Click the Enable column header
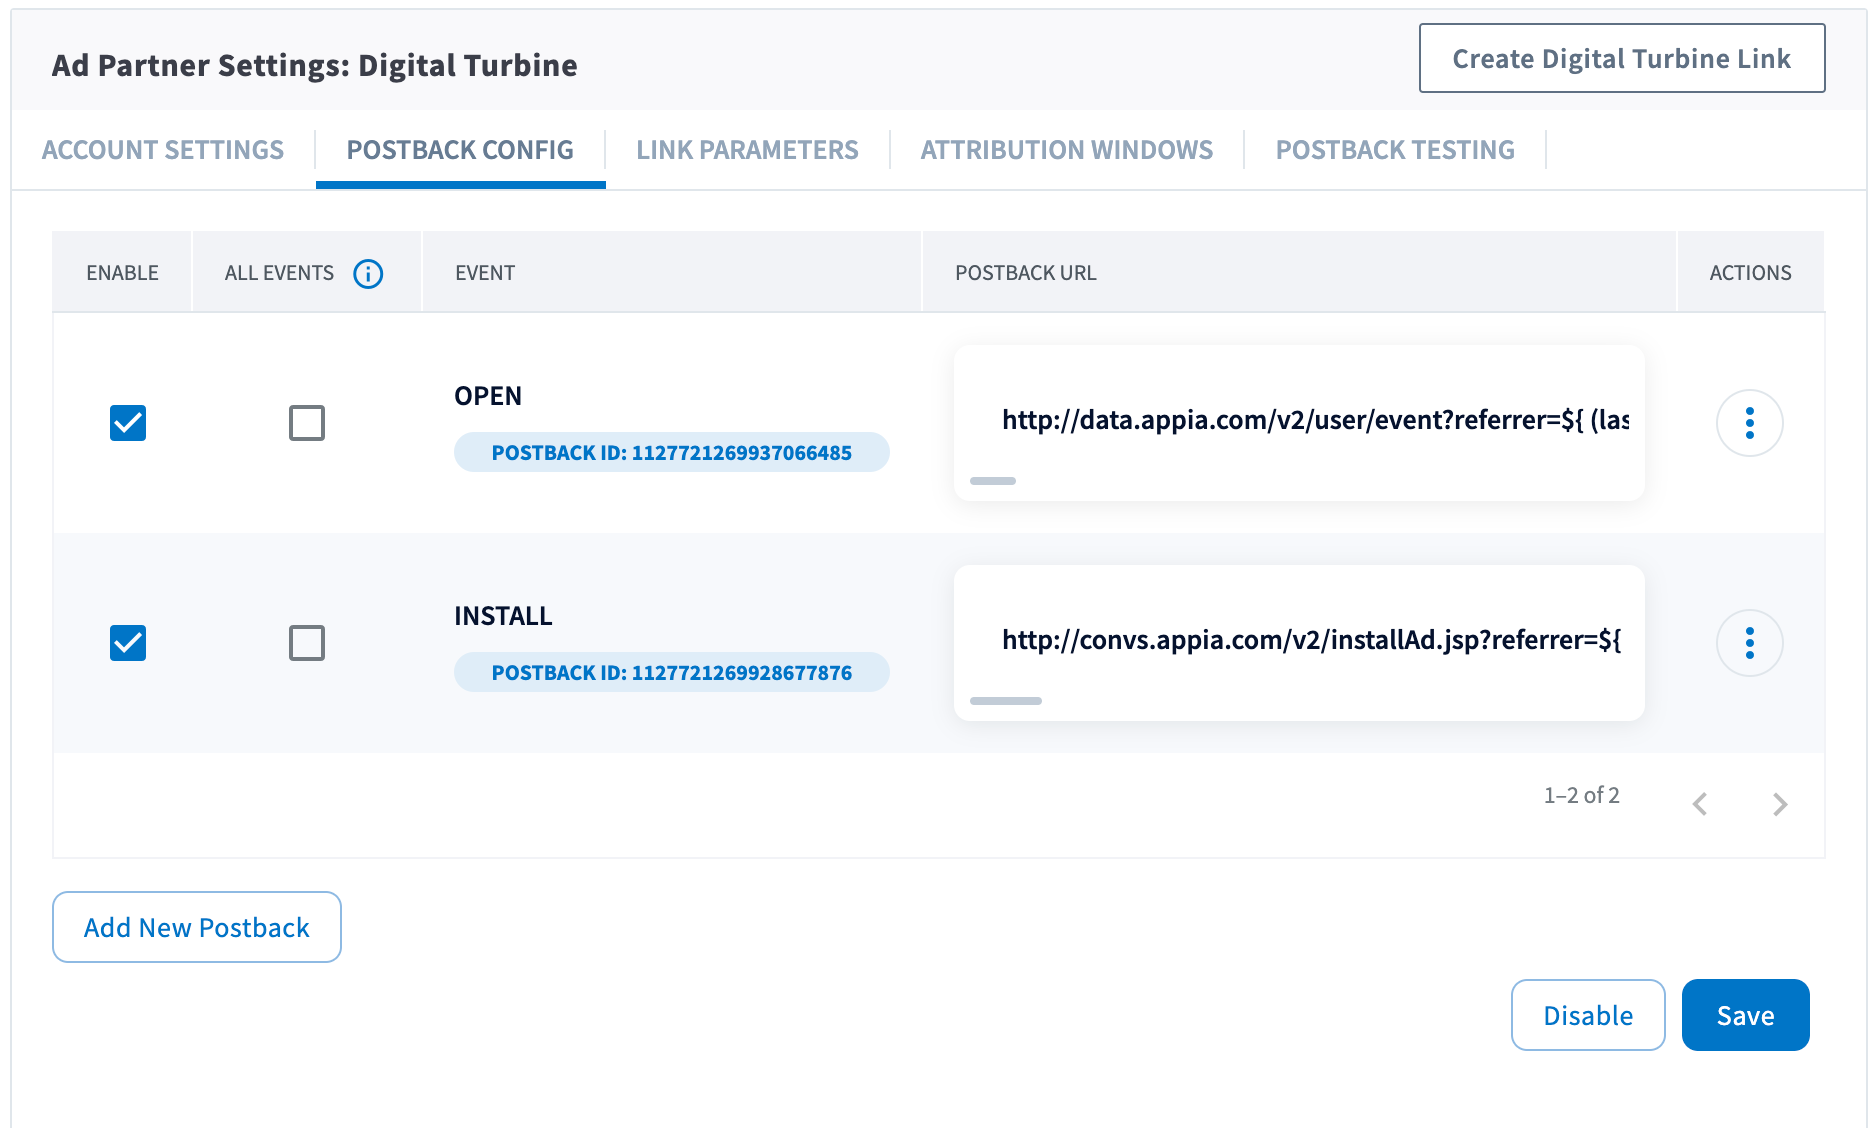Viewport: 1870px width, 1128px height. click(122, 273)
